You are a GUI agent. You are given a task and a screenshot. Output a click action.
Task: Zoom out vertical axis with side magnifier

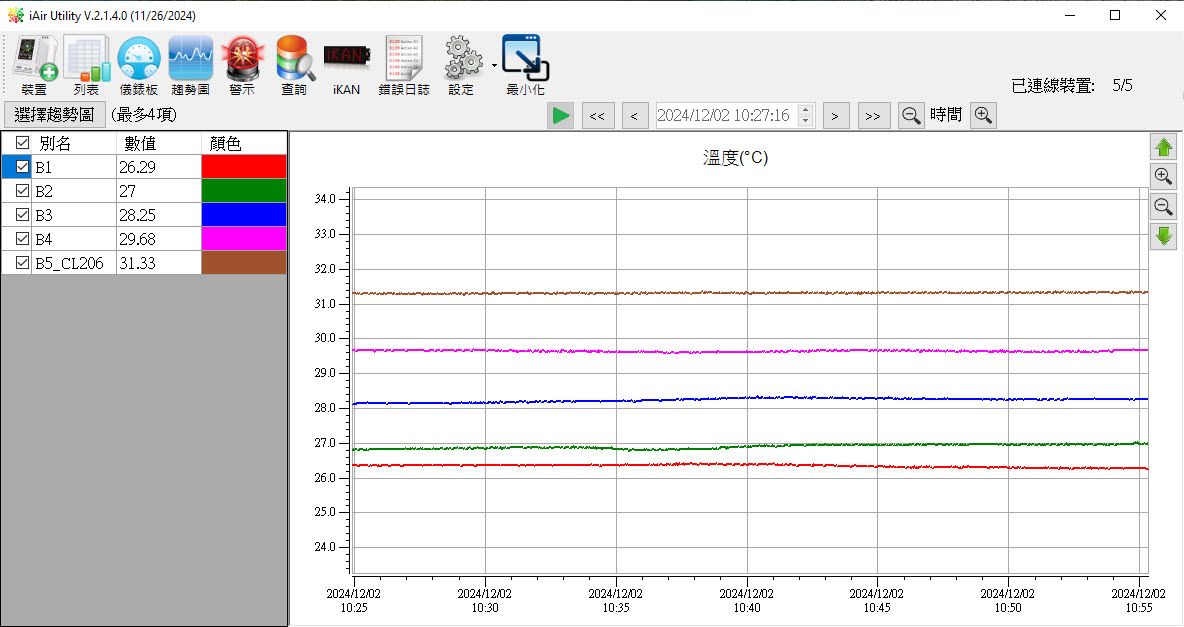1164,206
